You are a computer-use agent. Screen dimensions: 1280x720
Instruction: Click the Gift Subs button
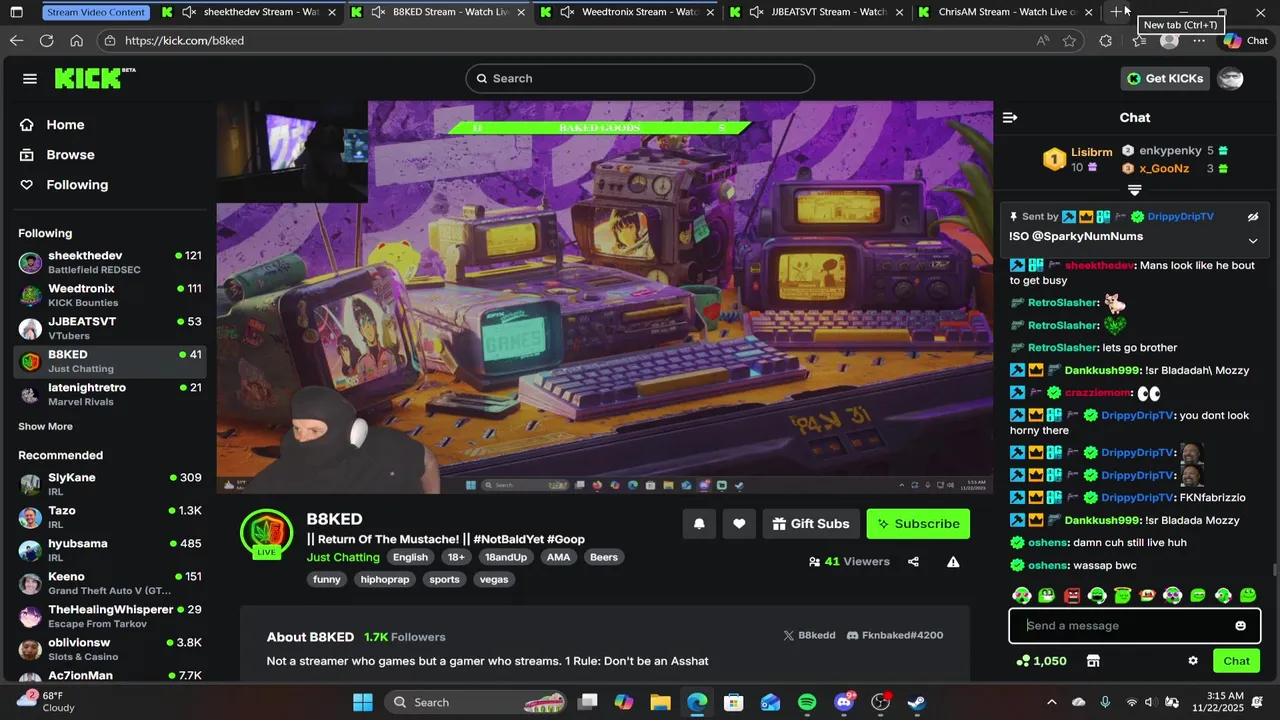point(810,524)
